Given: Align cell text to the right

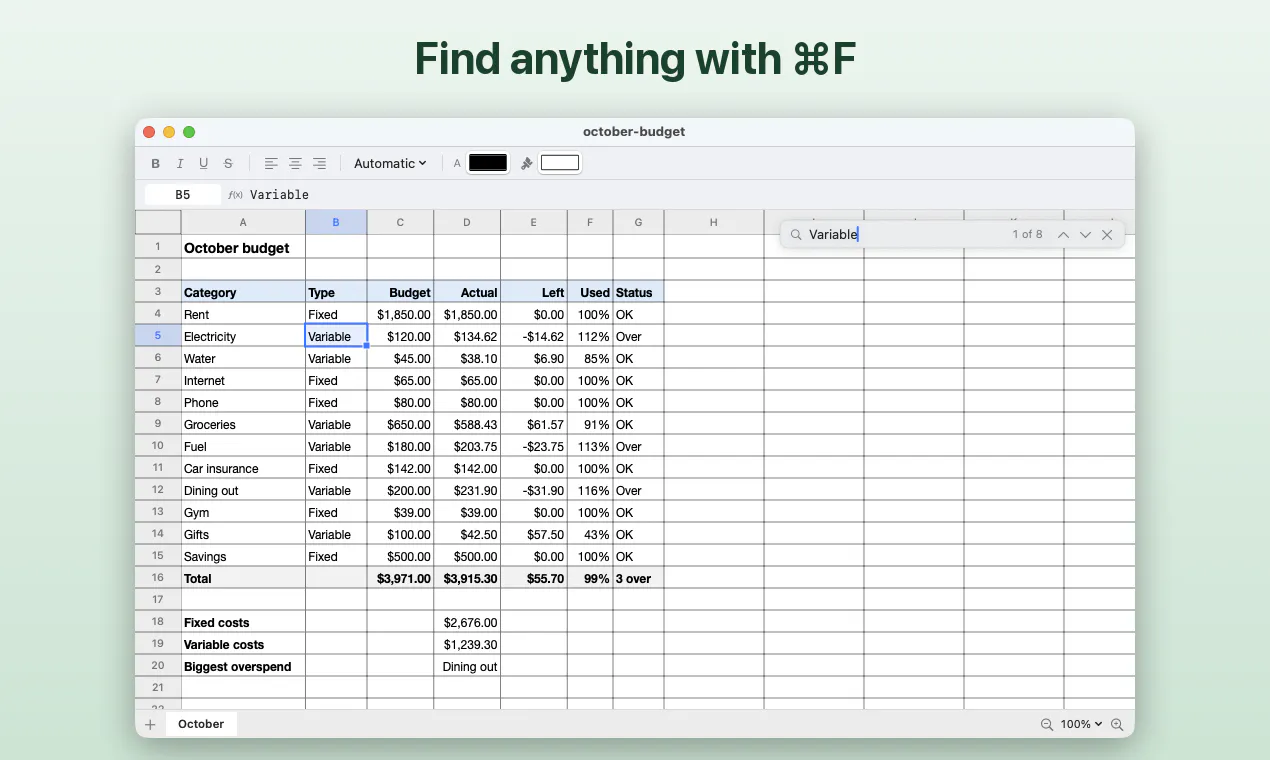Looking at the screenshot, I should click(319, 163).
